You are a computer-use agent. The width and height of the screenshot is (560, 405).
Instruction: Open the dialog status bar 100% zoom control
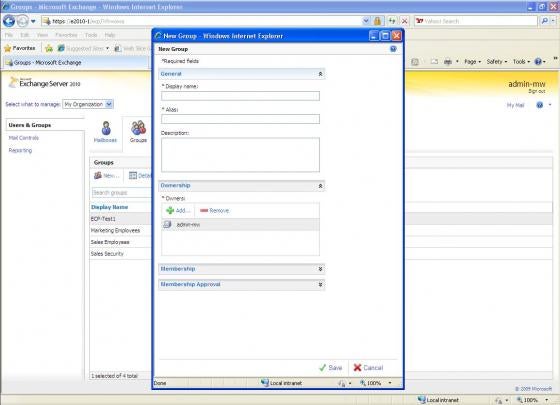coord(375,383)
